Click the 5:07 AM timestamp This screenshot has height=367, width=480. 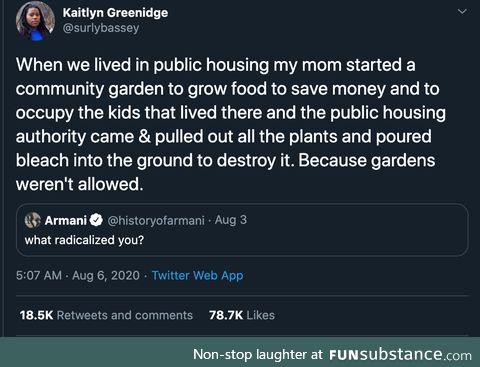click(39, 276)
